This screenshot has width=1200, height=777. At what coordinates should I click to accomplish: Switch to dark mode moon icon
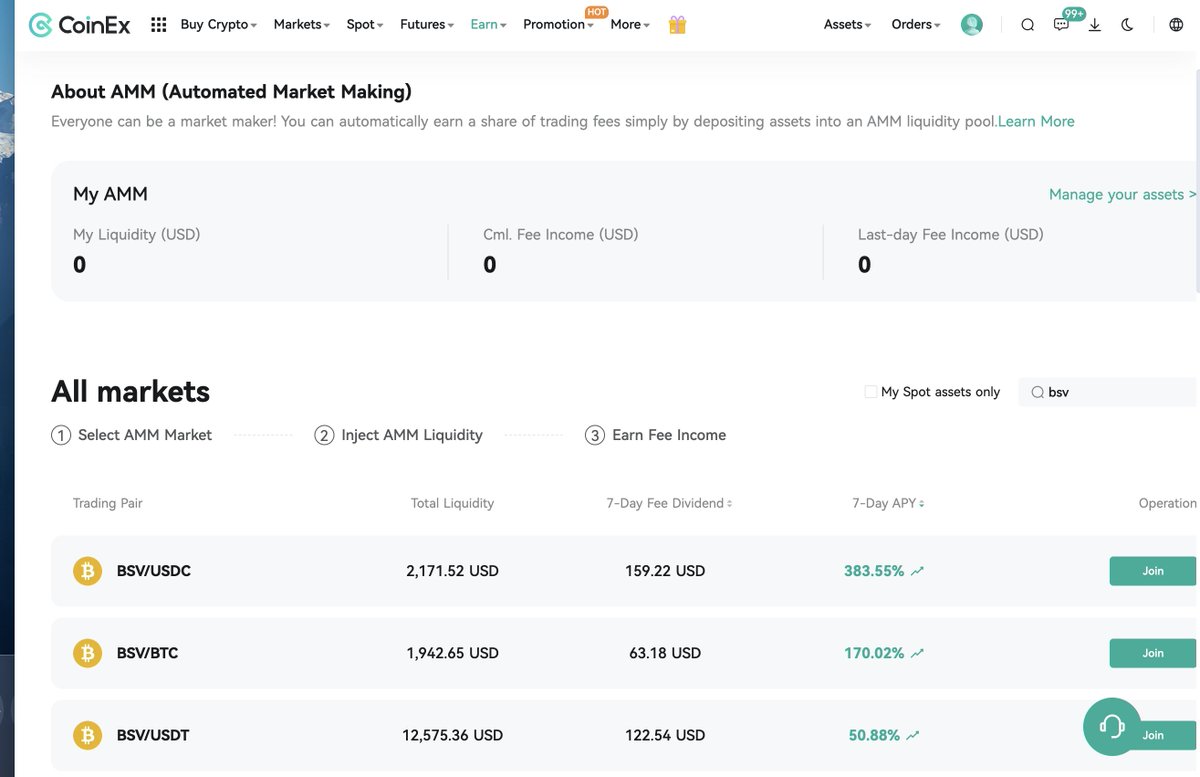point(1128,25)
